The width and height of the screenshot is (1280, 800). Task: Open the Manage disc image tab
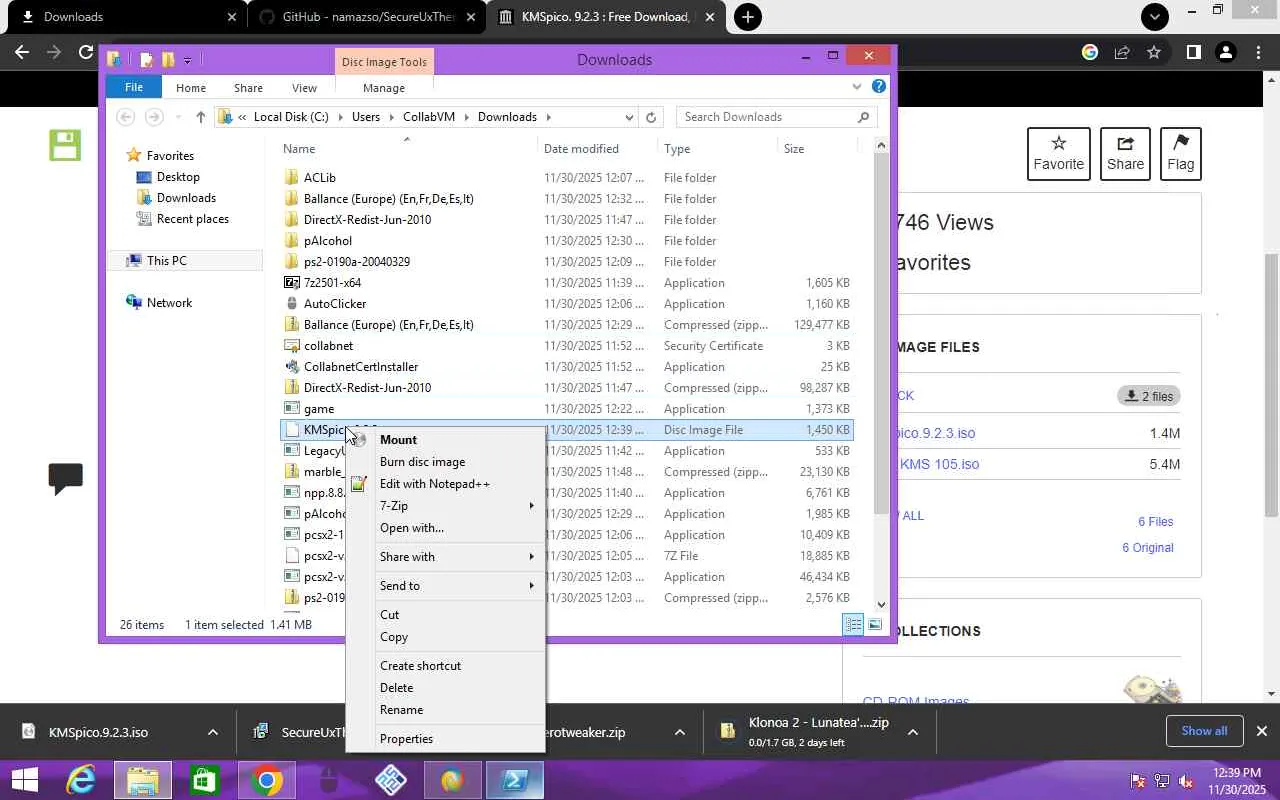[384, 88]
